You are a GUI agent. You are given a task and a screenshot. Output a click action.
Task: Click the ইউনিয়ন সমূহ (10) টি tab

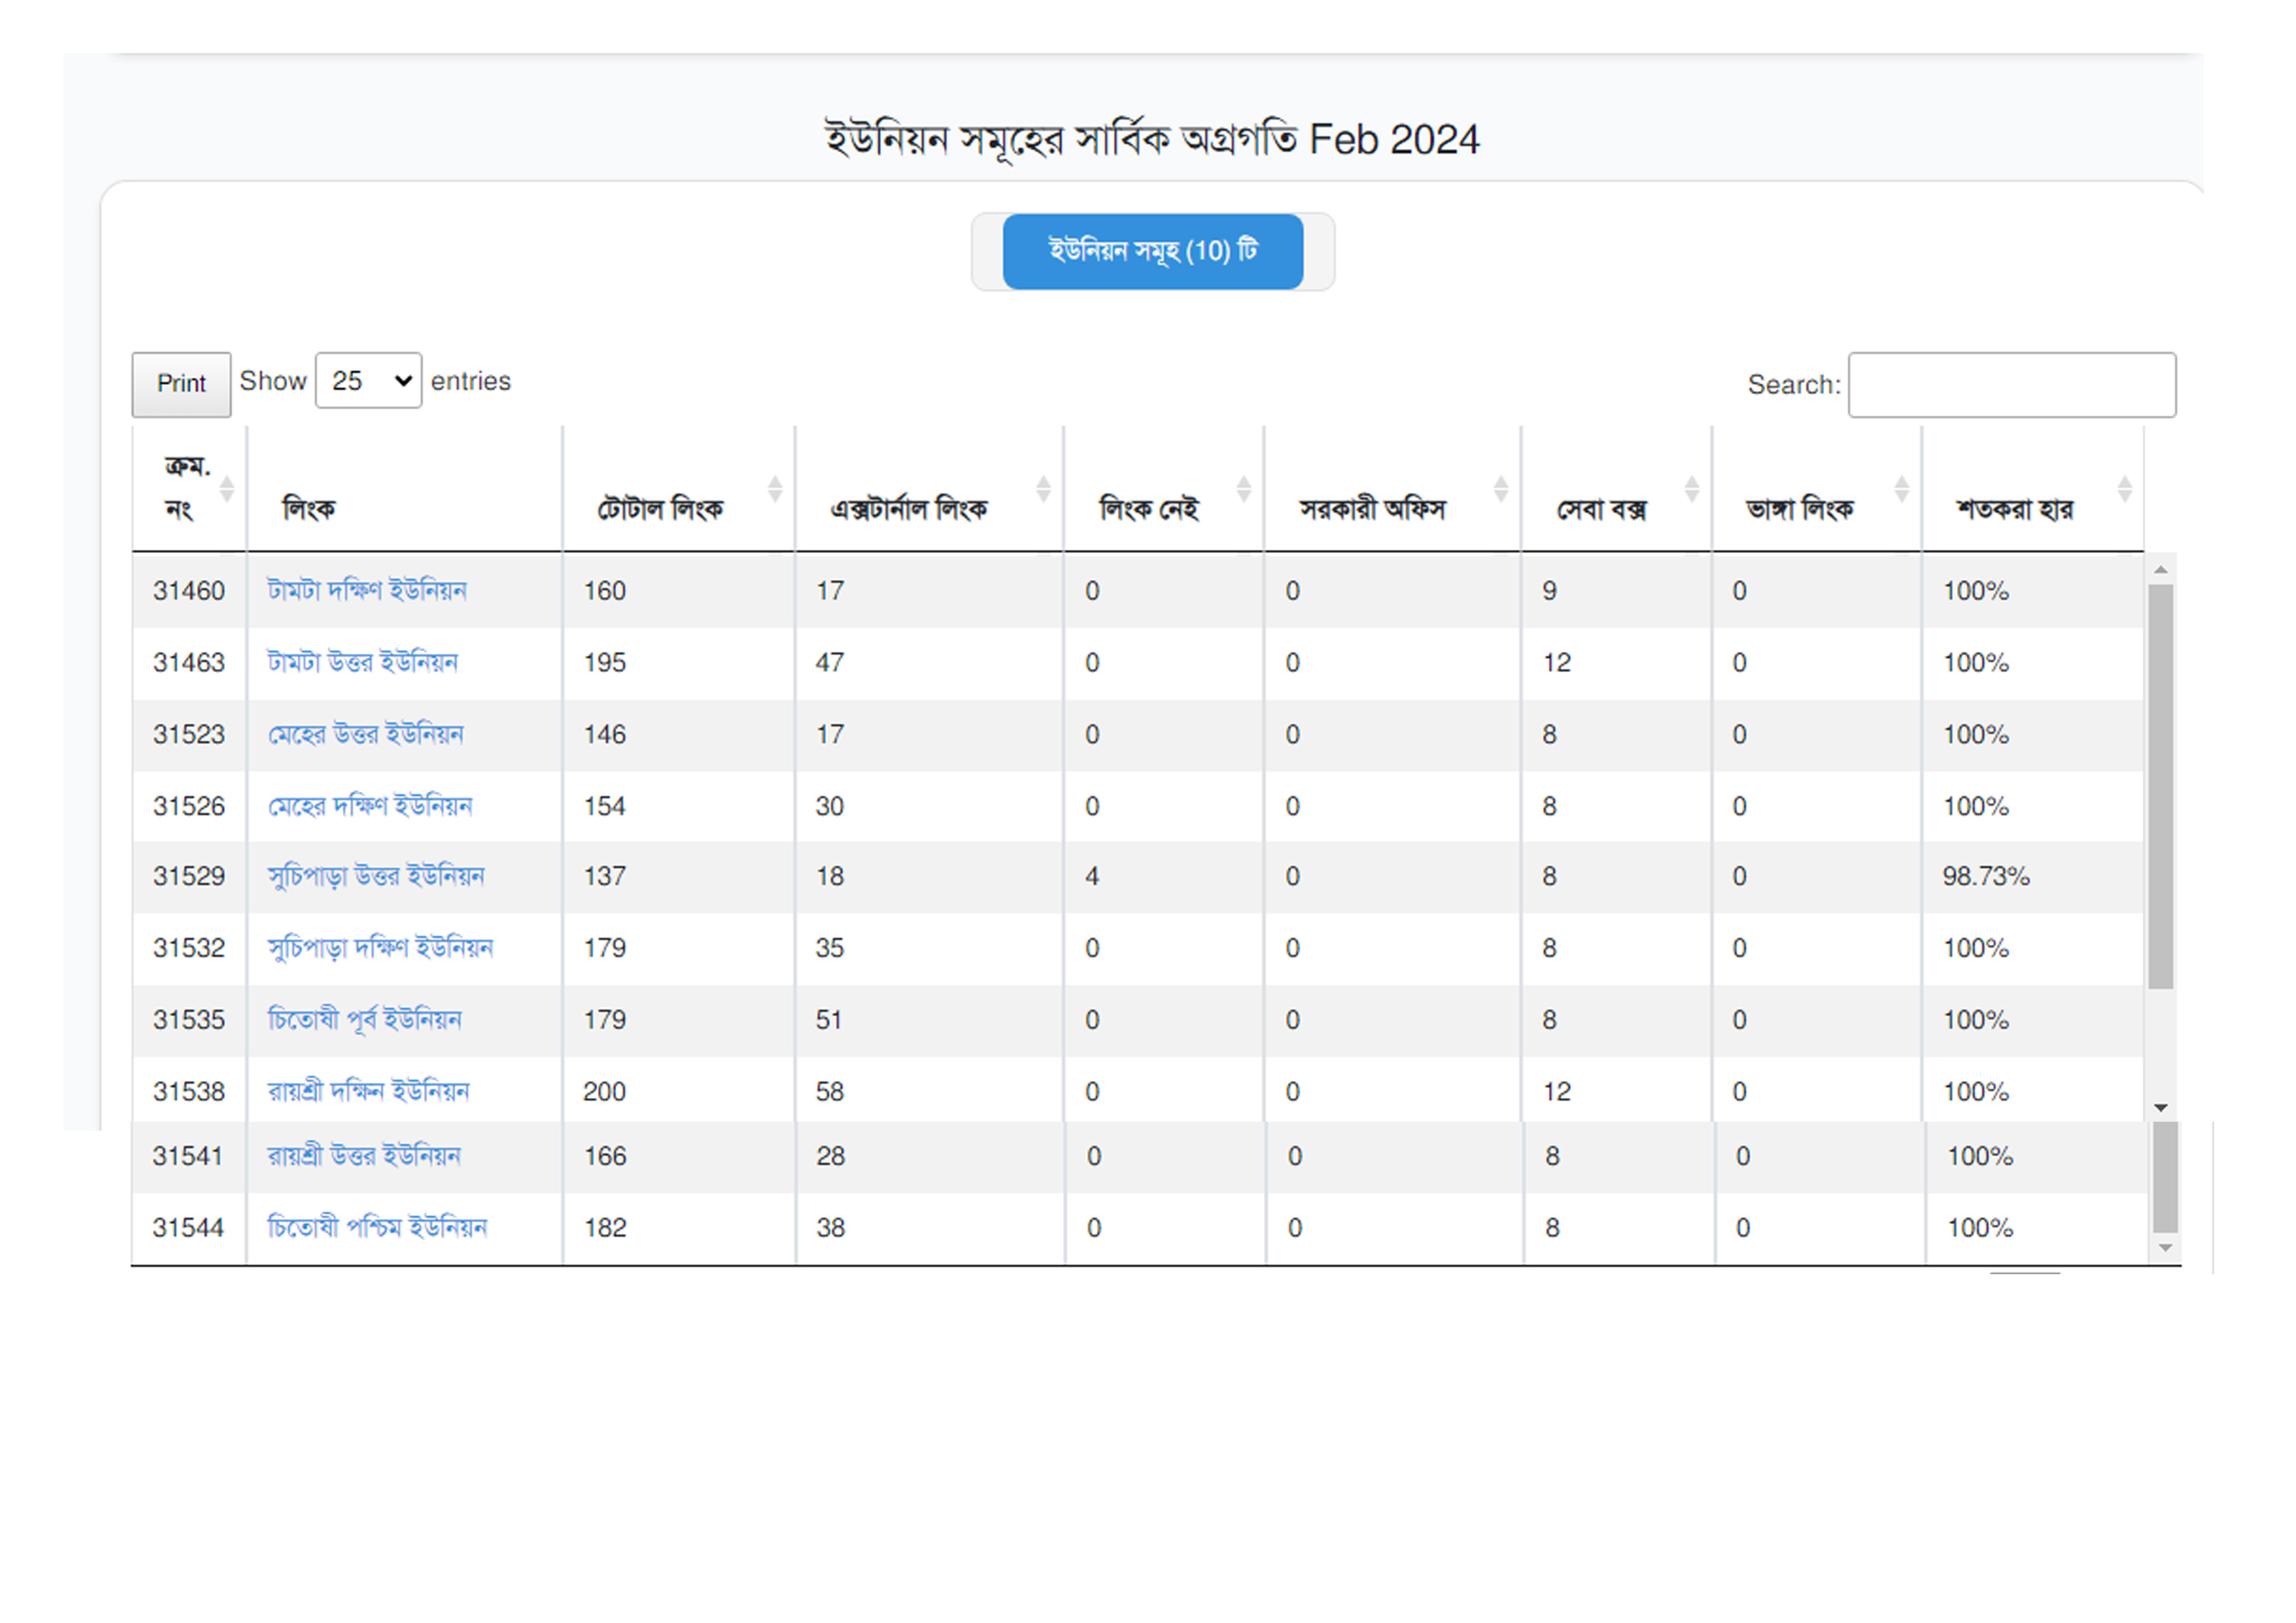coord(1152,251)
